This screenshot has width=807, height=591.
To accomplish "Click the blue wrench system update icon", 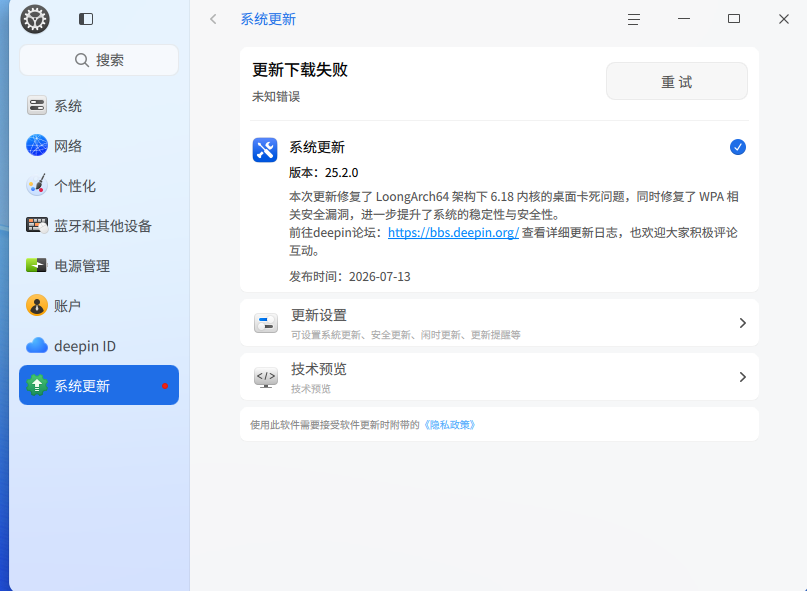I will tap(265, 150).
